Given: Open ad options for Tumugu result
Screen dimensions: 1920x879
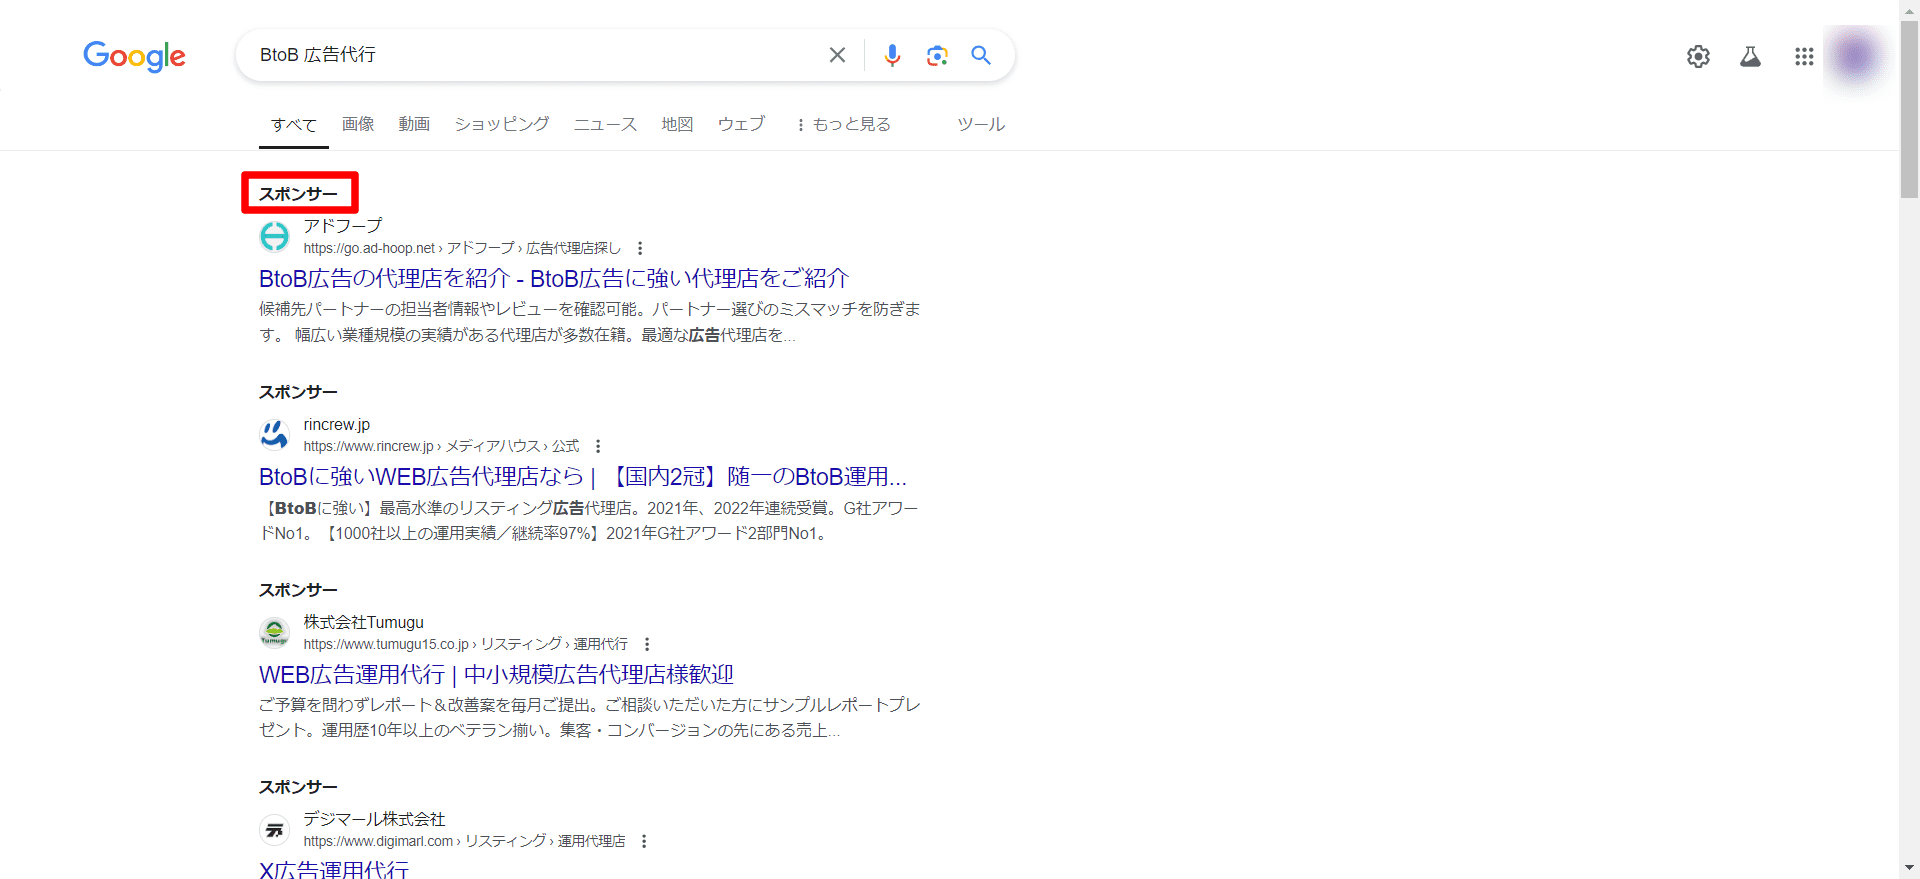Looking at the screenshot, I should click(647, 644).
